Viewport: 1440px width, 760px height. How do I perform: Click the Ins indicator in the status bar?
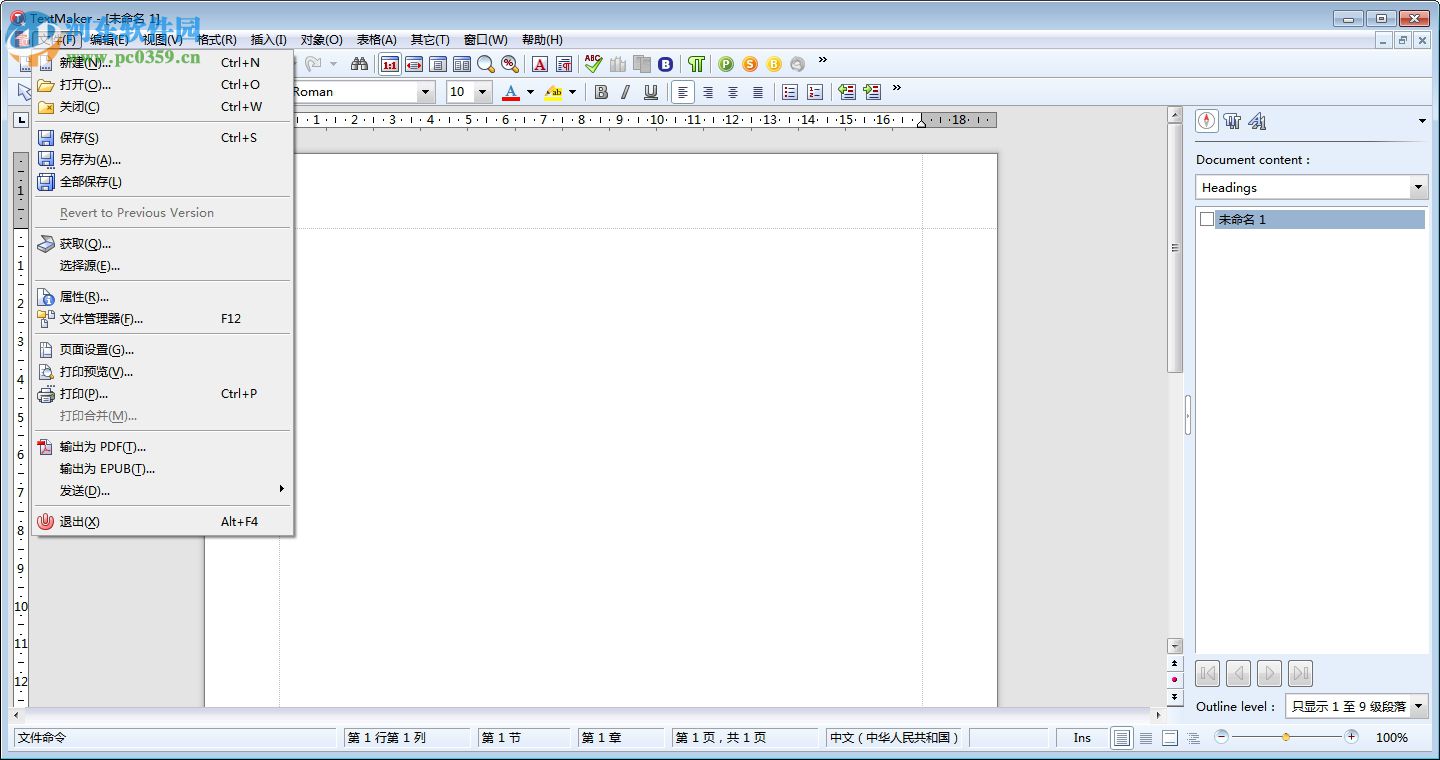coord(1082,738)
